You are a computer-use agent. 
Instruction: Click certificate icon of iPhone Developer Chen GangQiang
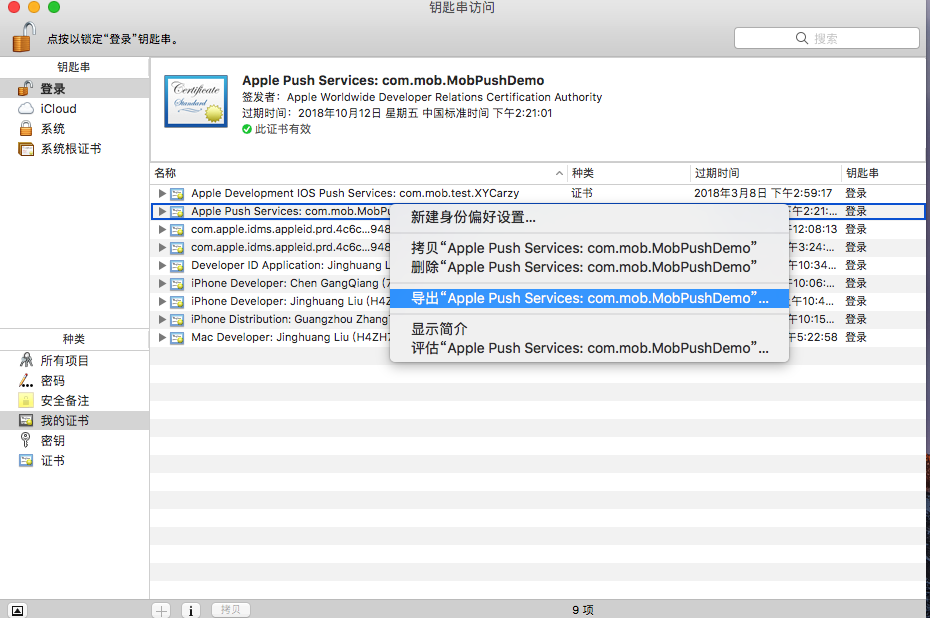click(x=177, y=283)
